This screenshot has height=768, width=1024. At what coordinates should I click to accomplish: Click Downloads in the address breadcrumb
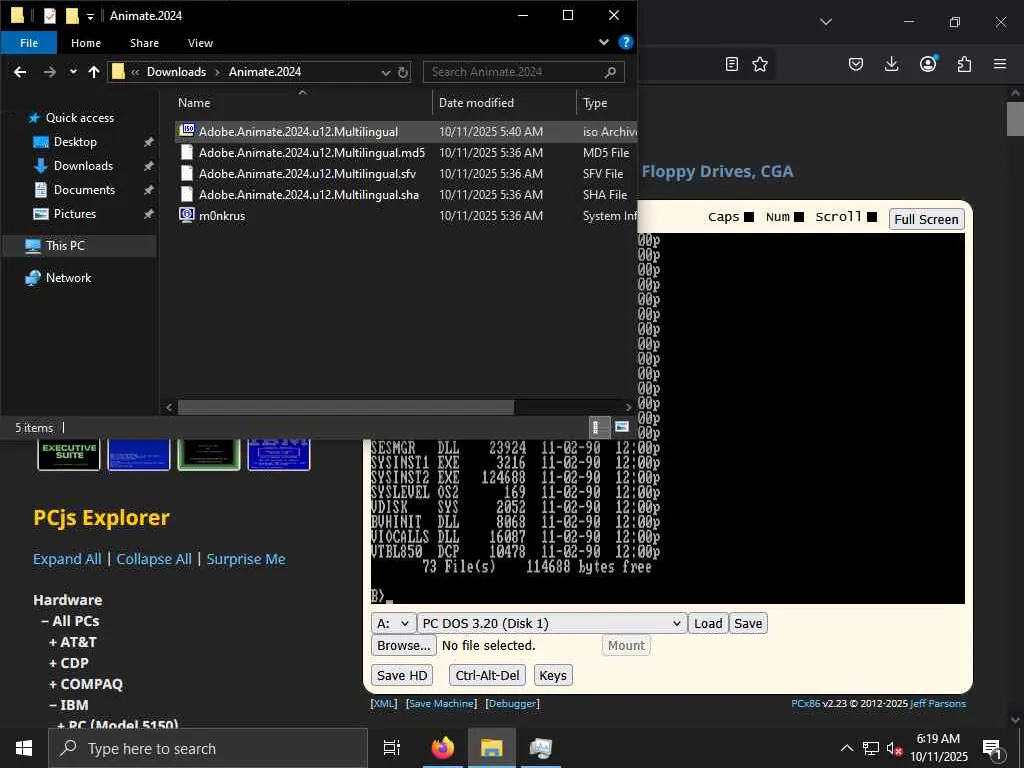pos(176,72)
